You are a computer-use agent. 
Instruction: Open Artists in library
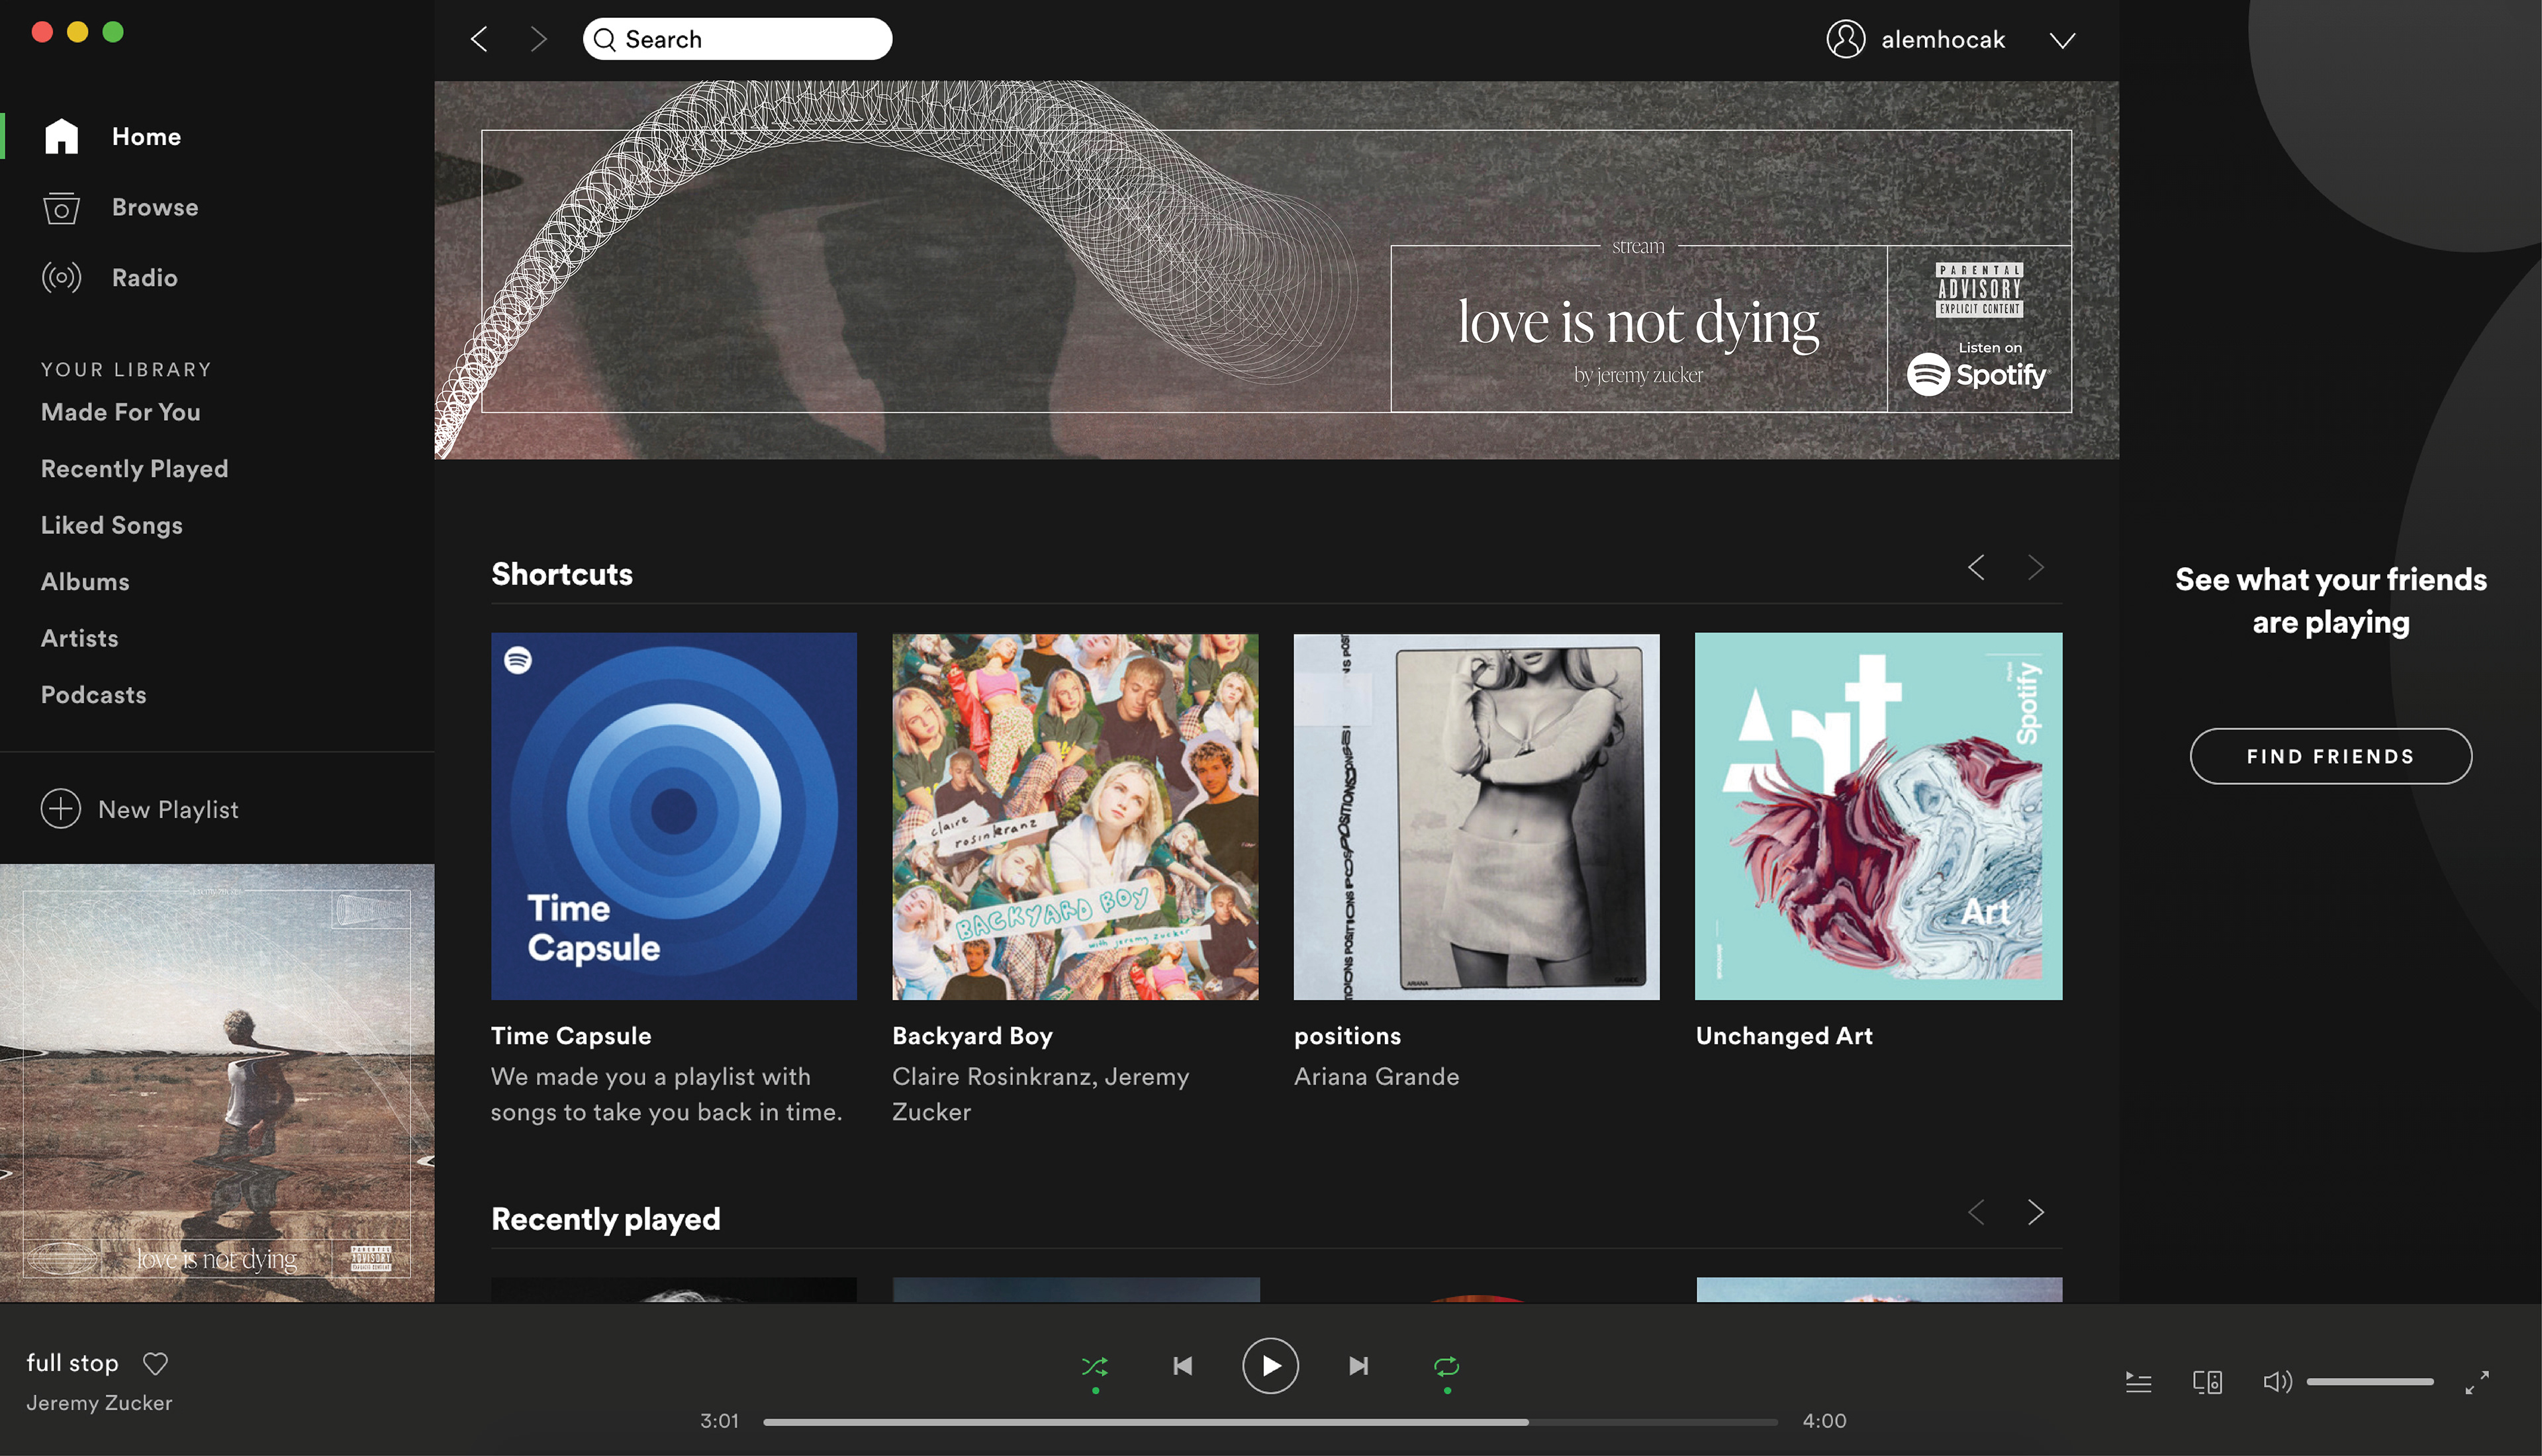(79, 638)
